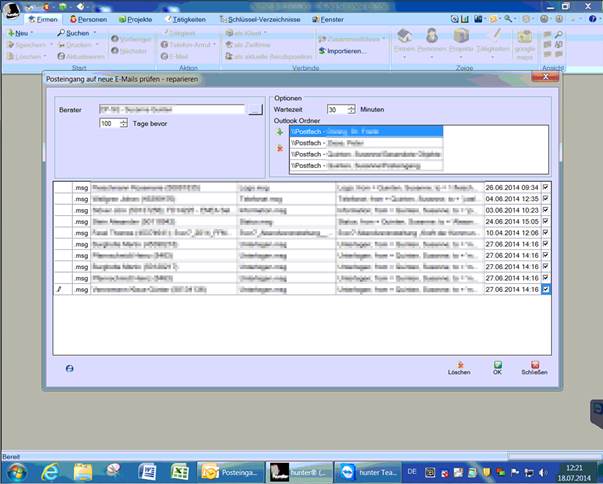Click the help icon in dialog footer
The height and width of the screenshot is (484, 603).
(69, 368)
